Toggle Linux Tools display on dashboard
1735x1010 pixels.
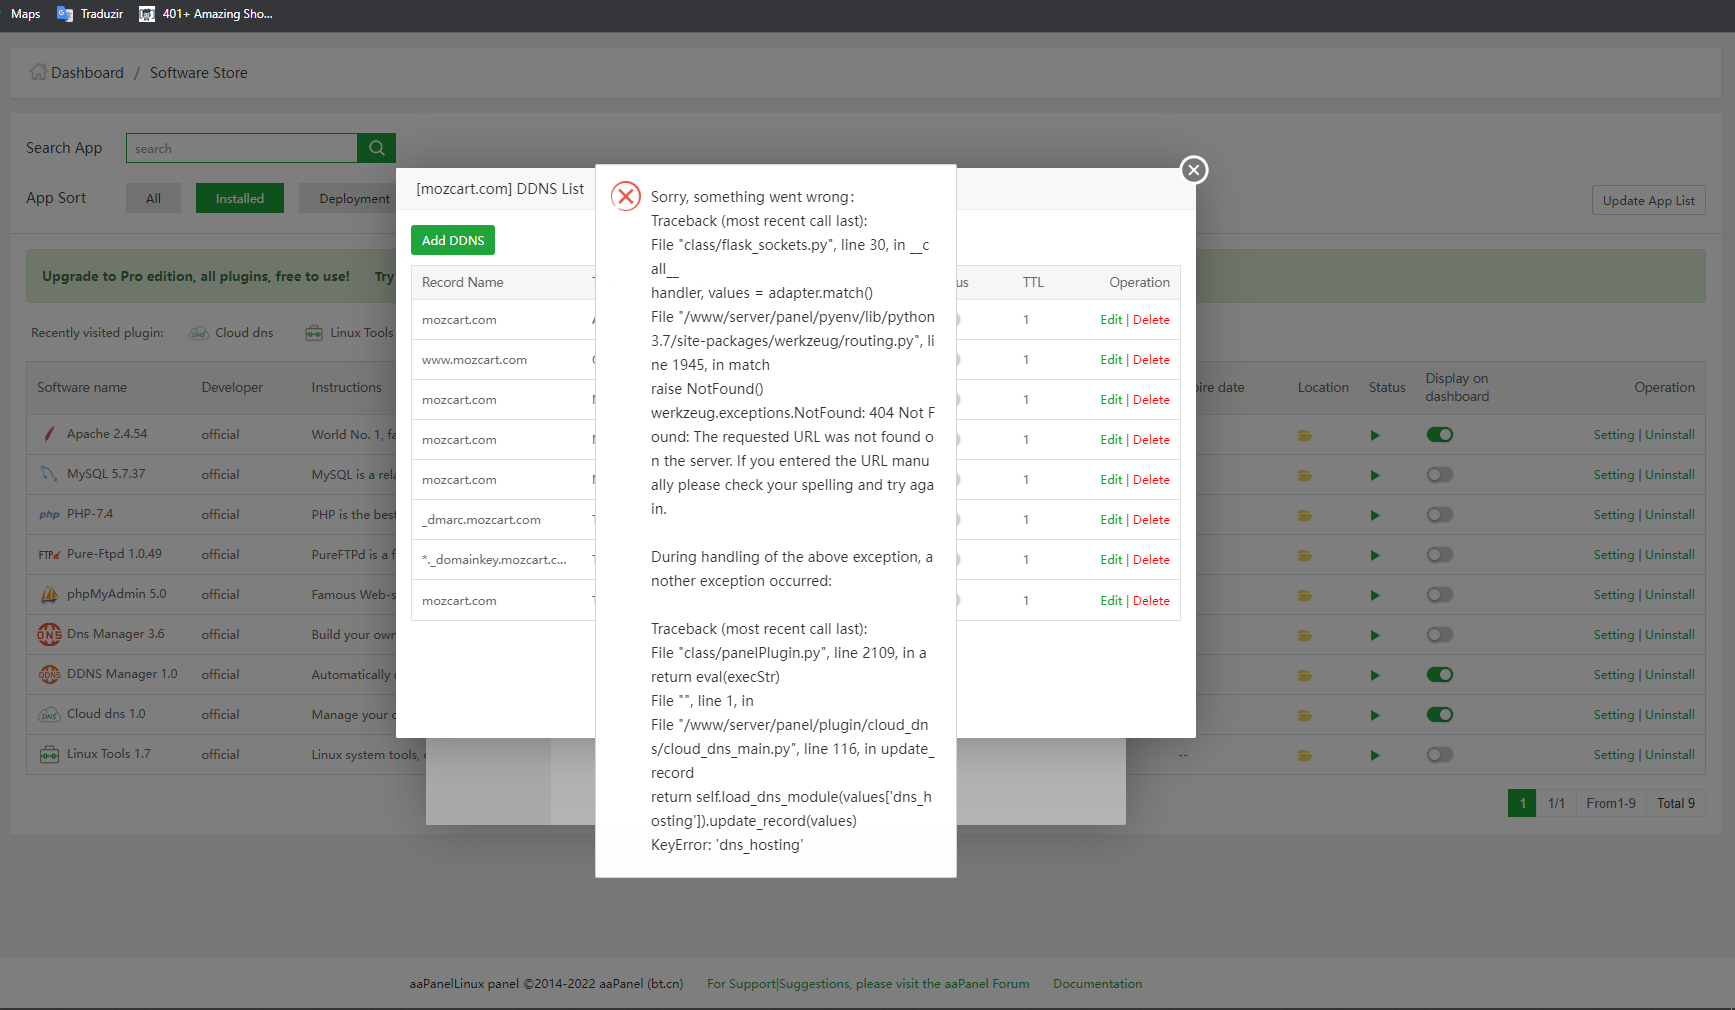(1440, 755)
